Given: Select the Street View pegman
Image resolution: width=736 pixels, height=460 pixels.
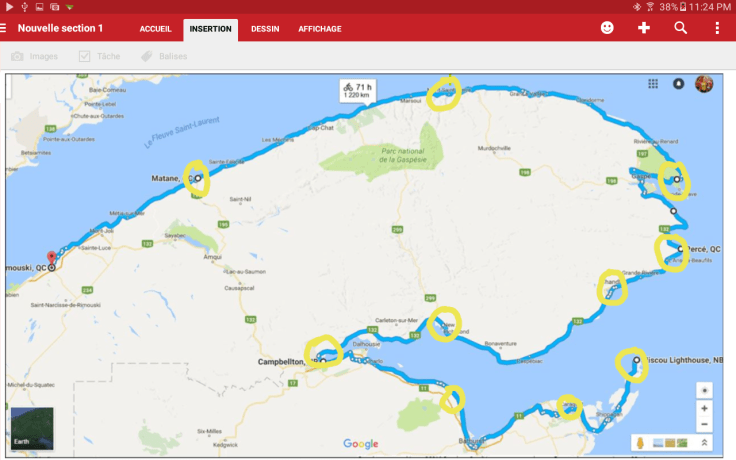Looking at the screenshot, I should 638,442.
